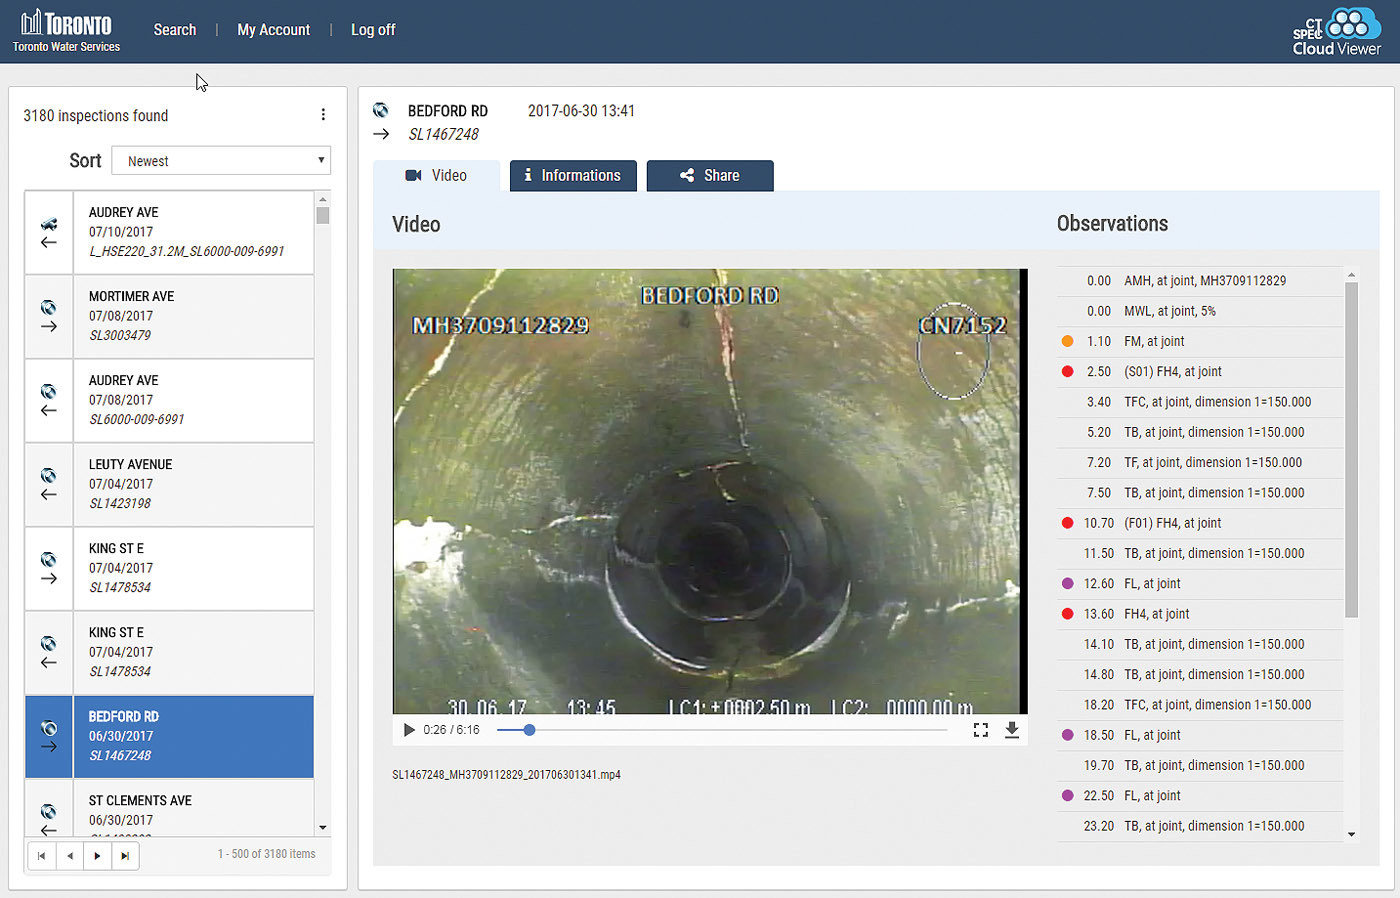Click the video progress slider handle

(529, 730)
